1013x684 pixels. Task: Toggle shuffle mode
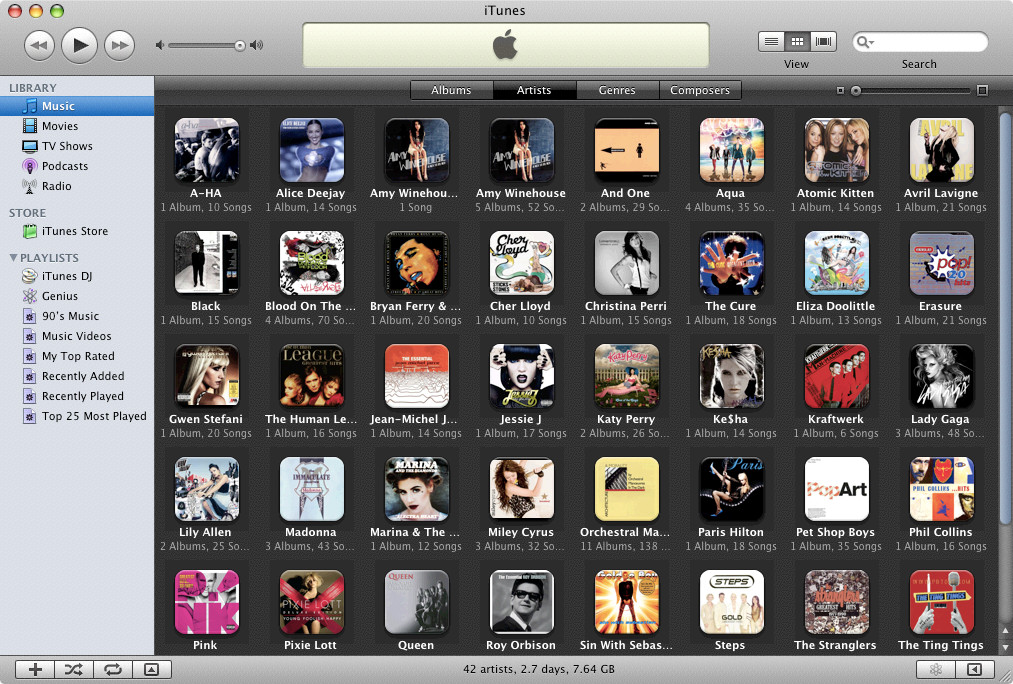point(74,670)
